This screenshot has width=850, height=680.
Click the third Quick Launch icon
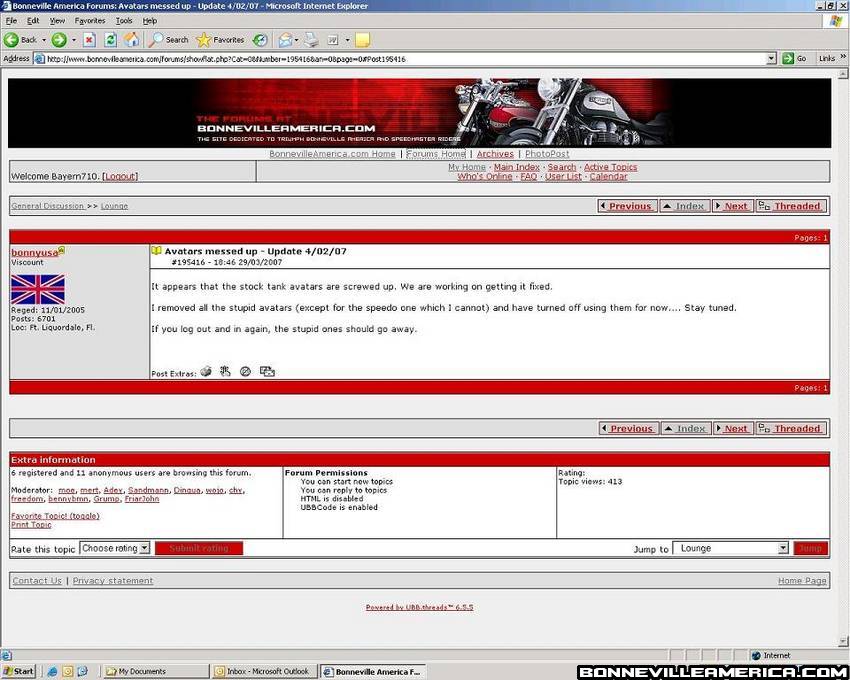tap(82, 671)
